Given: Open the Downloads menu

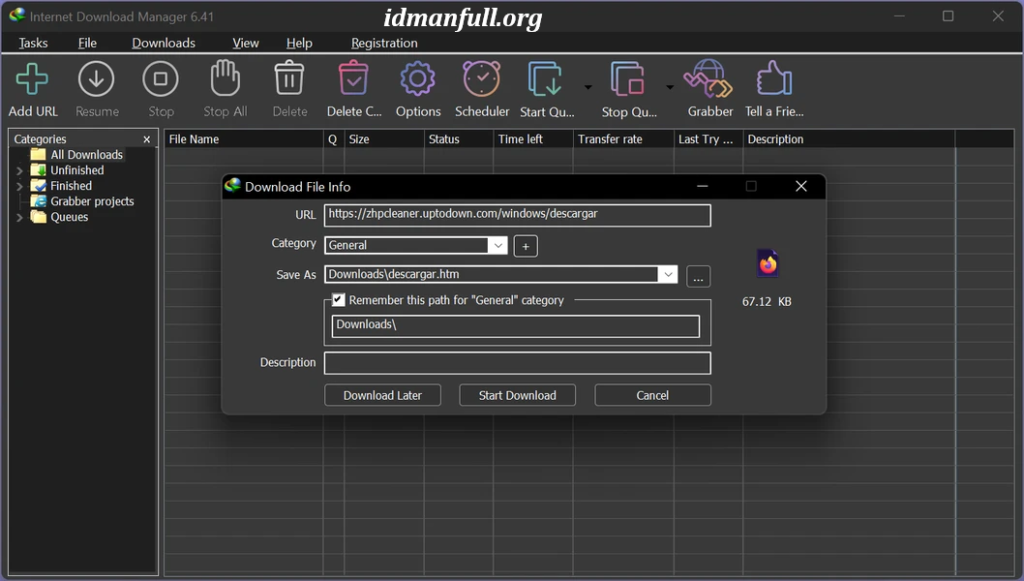Looking at the screenshot, I should [163, 43].
